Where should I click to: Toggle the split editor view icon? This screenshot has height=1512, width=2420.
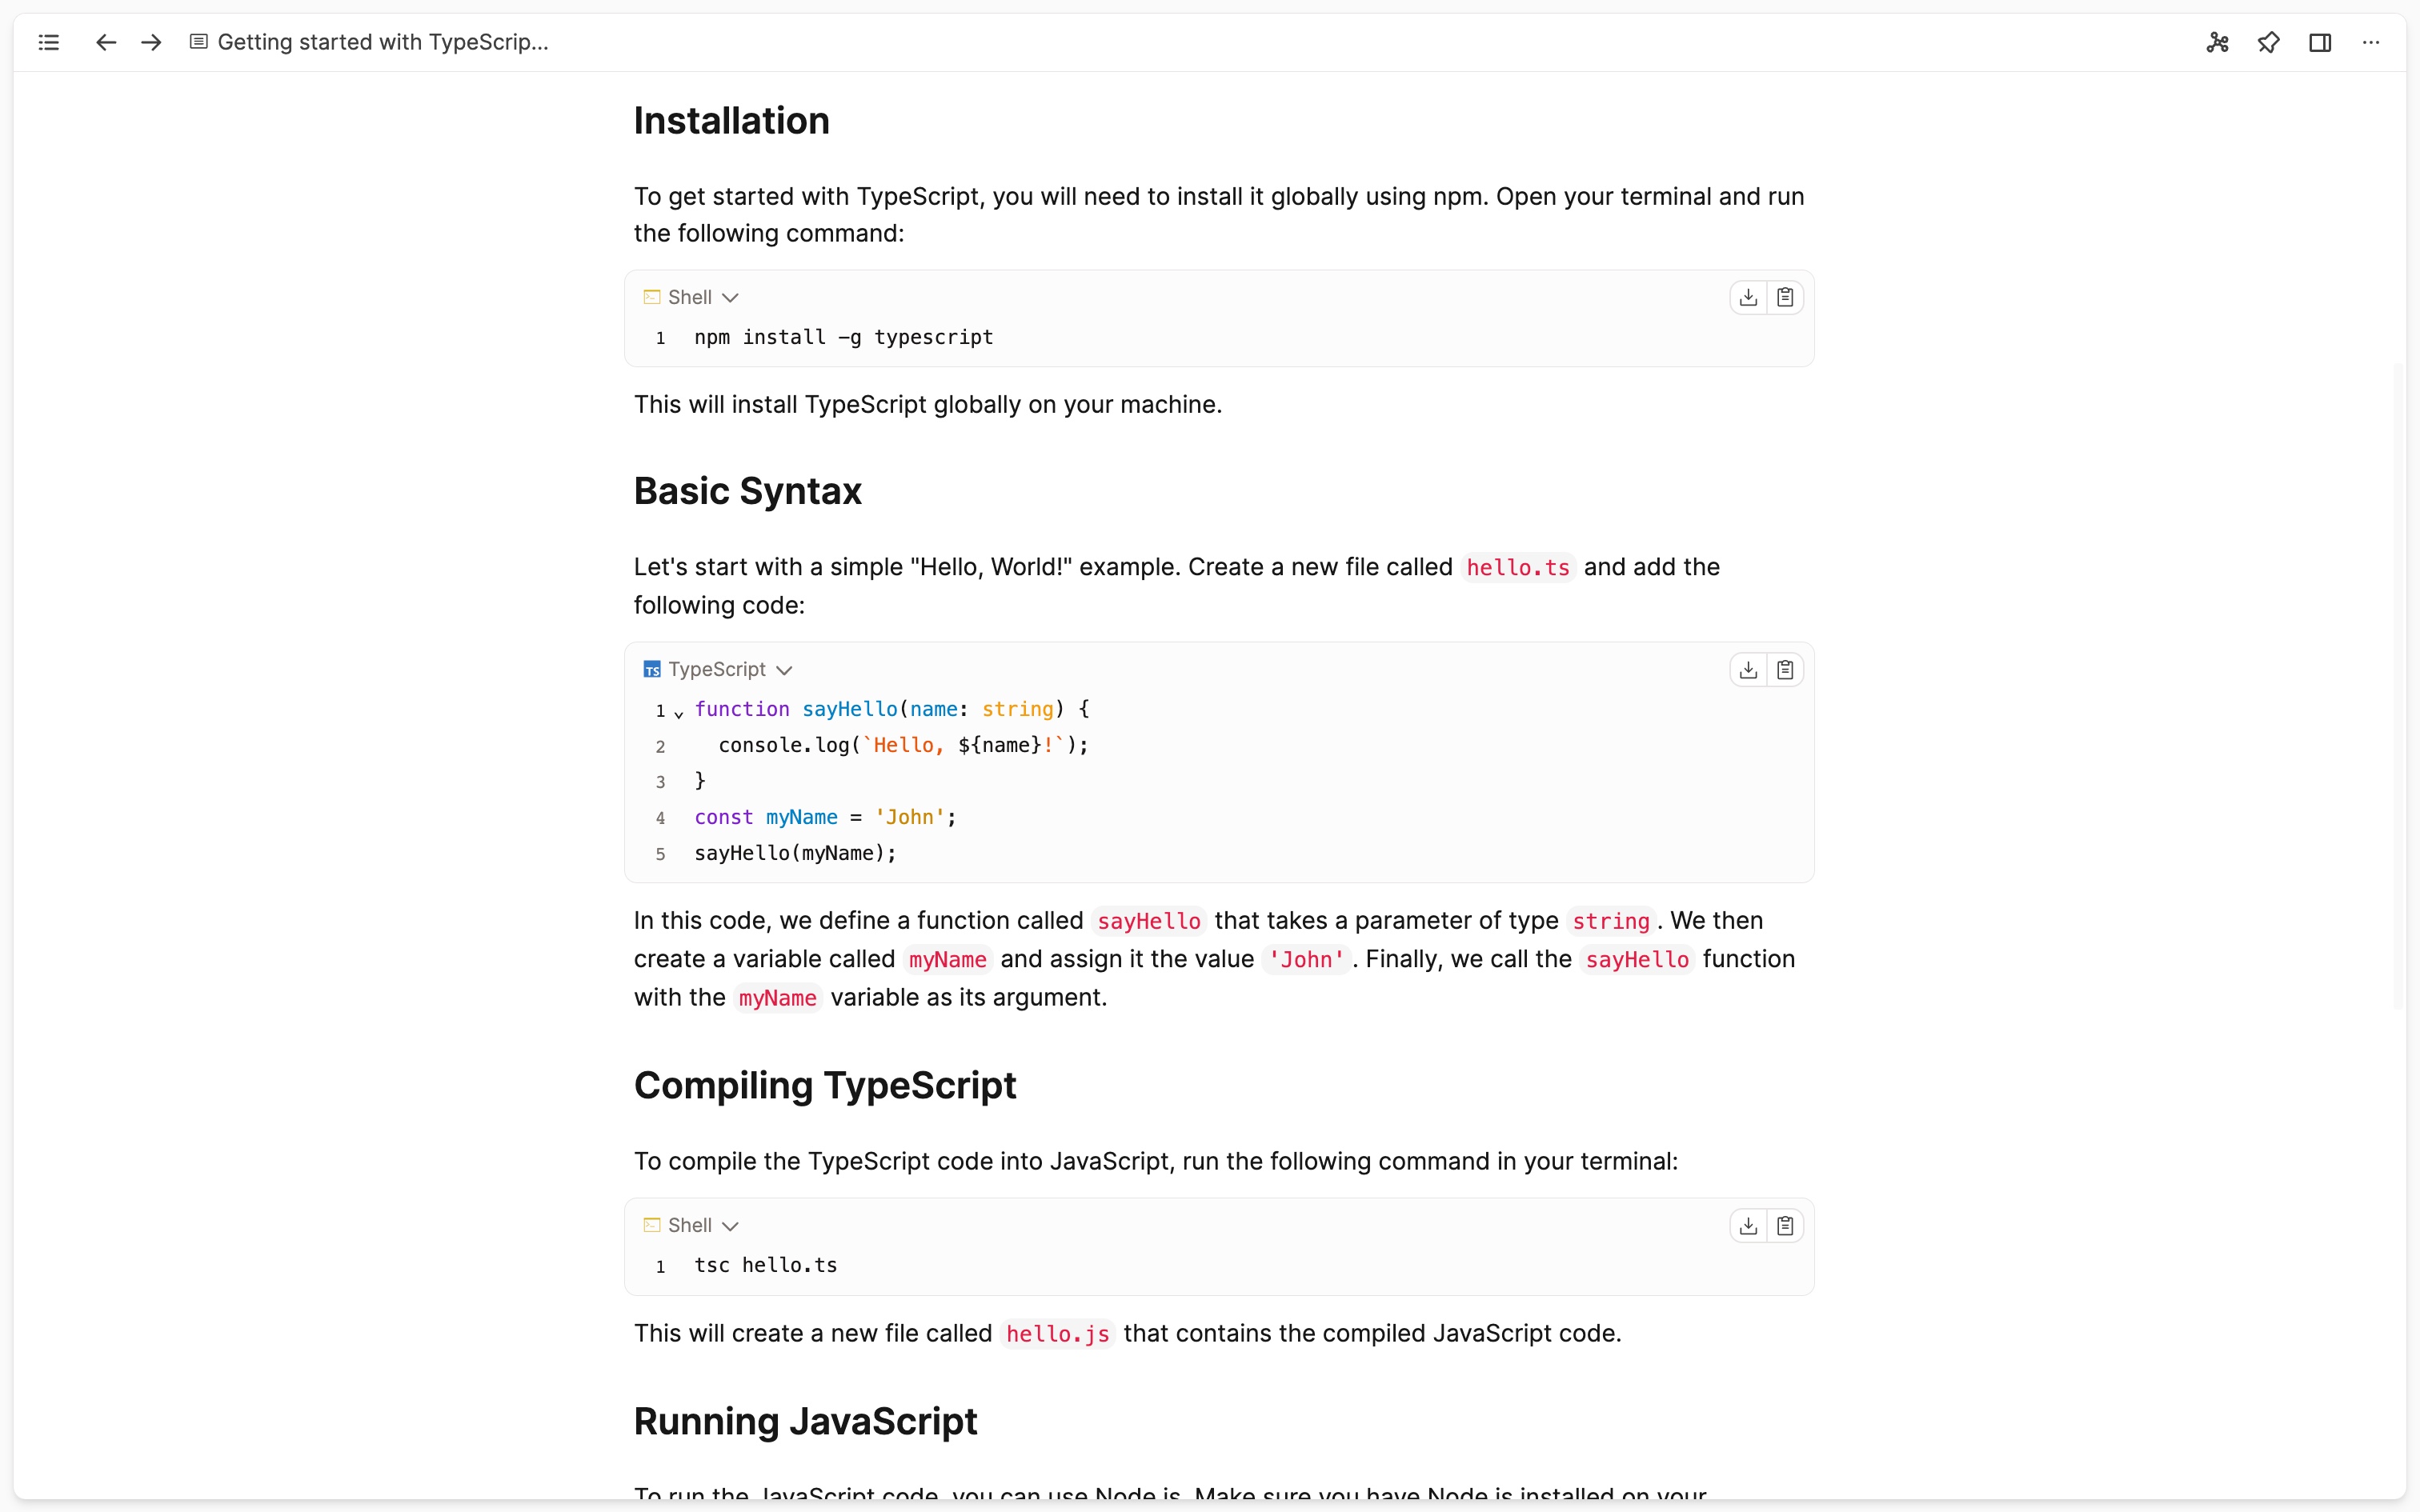pyautogui.click(x=2321, y=42)
